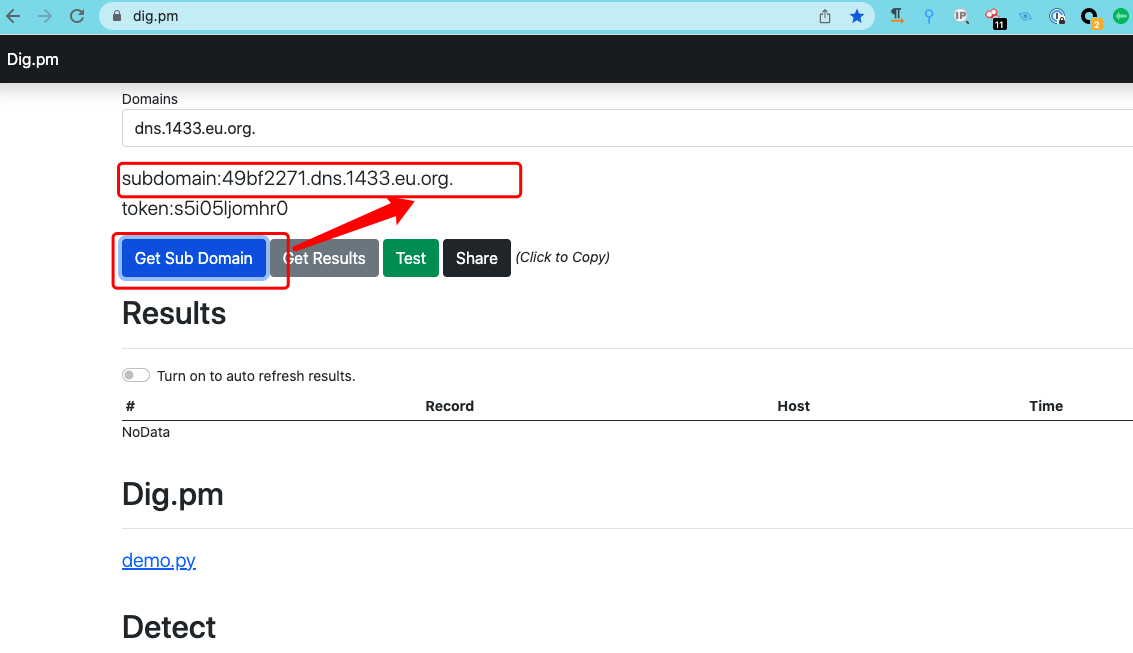Open the red extension with 11 badge
This screenshot has height=653, width=1133.
click(993, 16)
